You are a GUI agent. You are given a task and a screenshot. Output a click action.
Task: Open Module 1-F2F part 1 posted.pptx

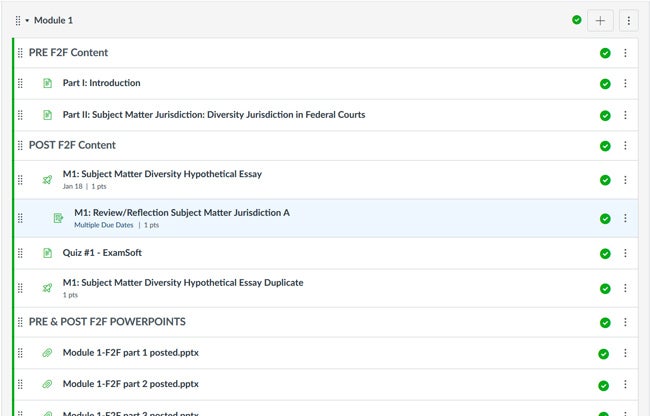coord(131,353)
